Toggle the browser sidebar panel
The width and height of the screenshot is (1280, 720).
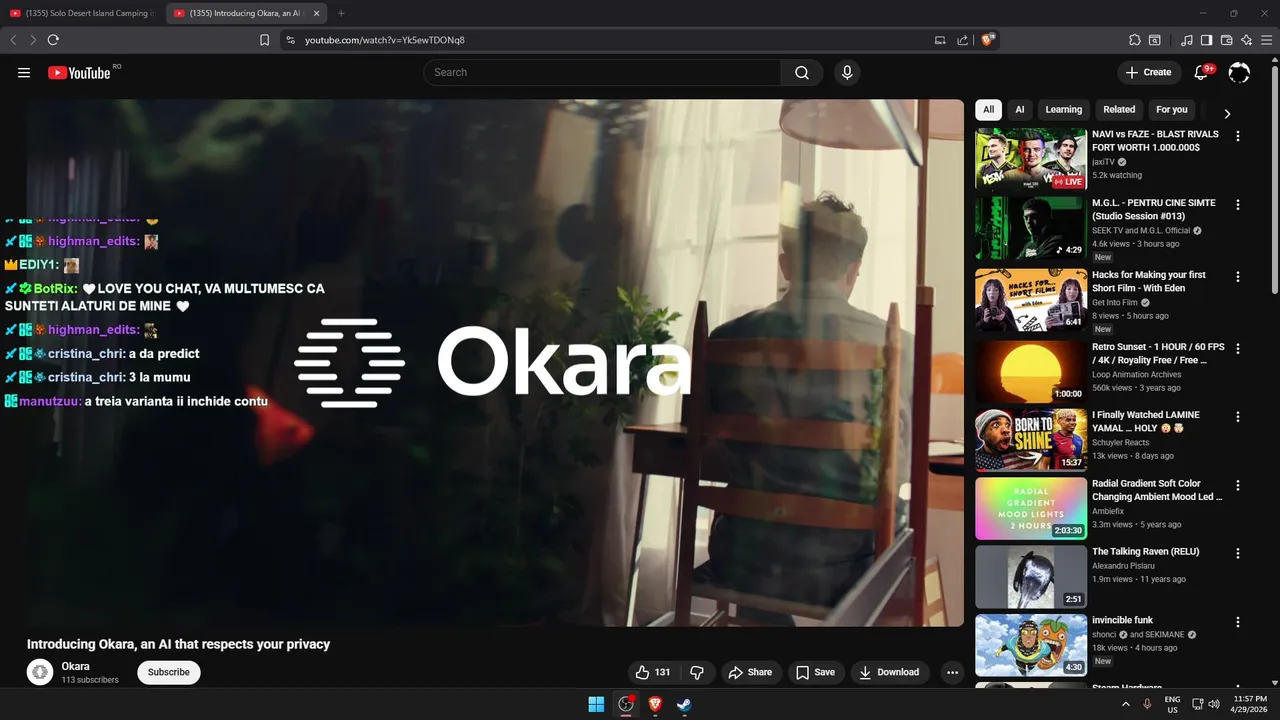(x=1207, y=40)
